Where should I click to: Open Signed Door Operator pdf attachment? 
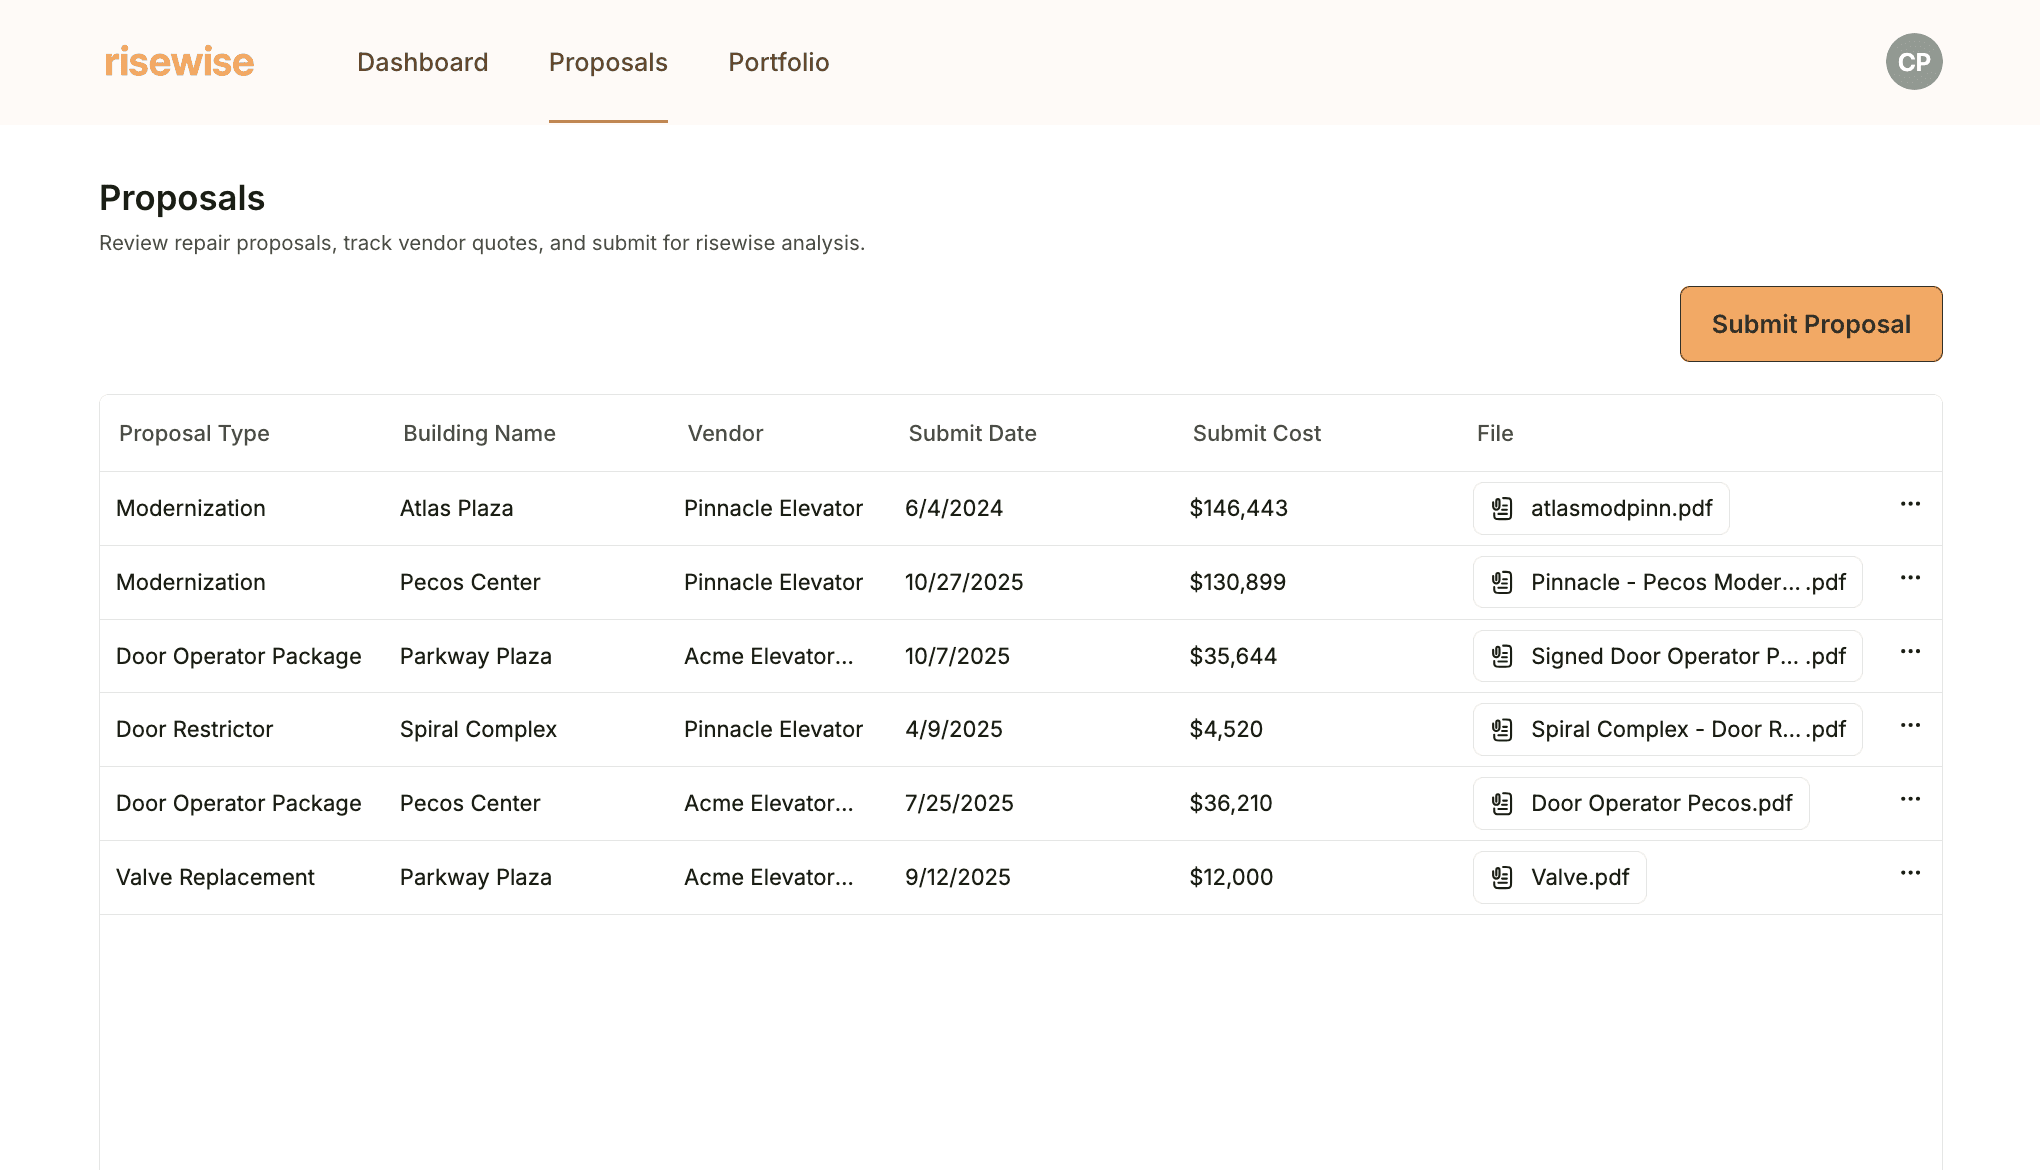[1667, 656]
